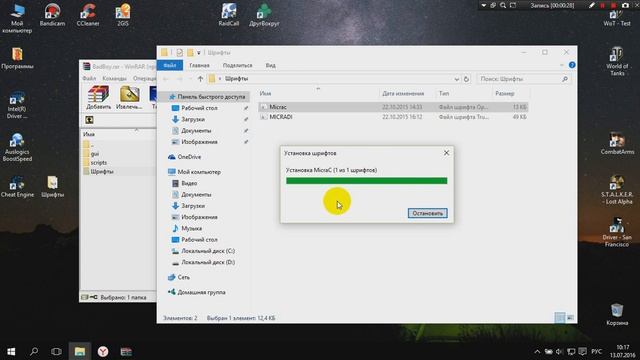Open the Корзина recycle bin
Image resolution: width=640 pixels, height=360 pixels.
coord(617,314)
